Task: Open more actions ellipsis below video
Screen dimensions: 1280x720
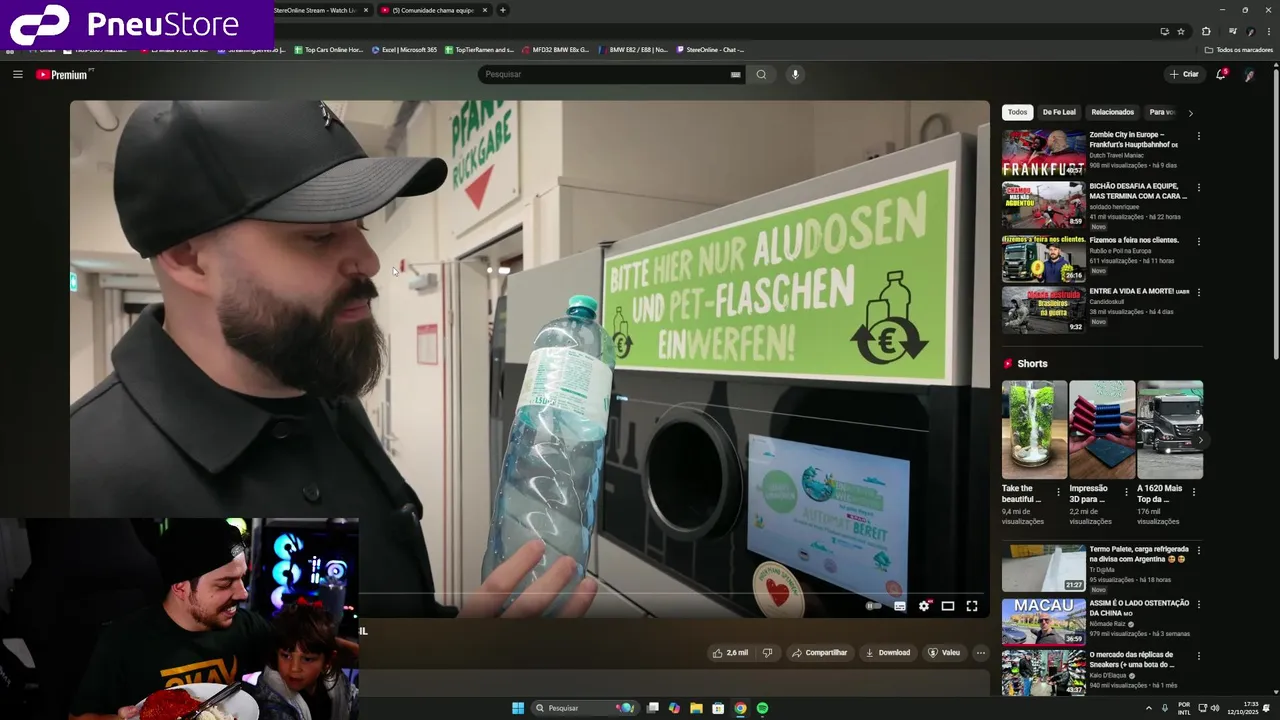Action: tap(981, 652)
